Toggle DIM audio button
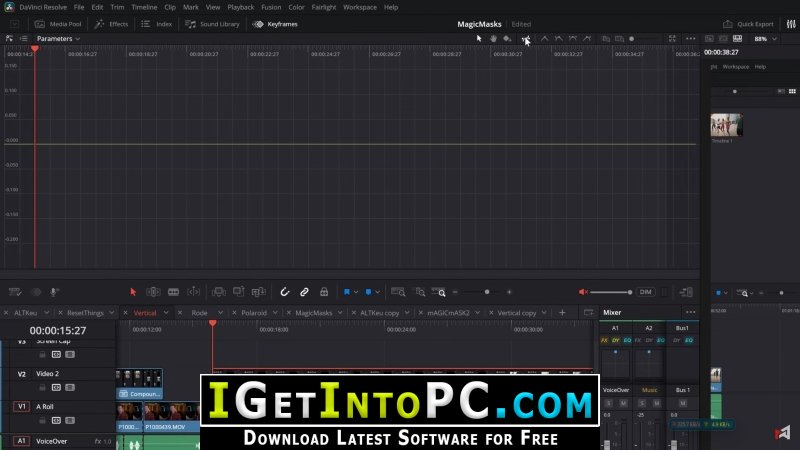The height and width of the screenshot is (450, 800). (x=645, y=292)
